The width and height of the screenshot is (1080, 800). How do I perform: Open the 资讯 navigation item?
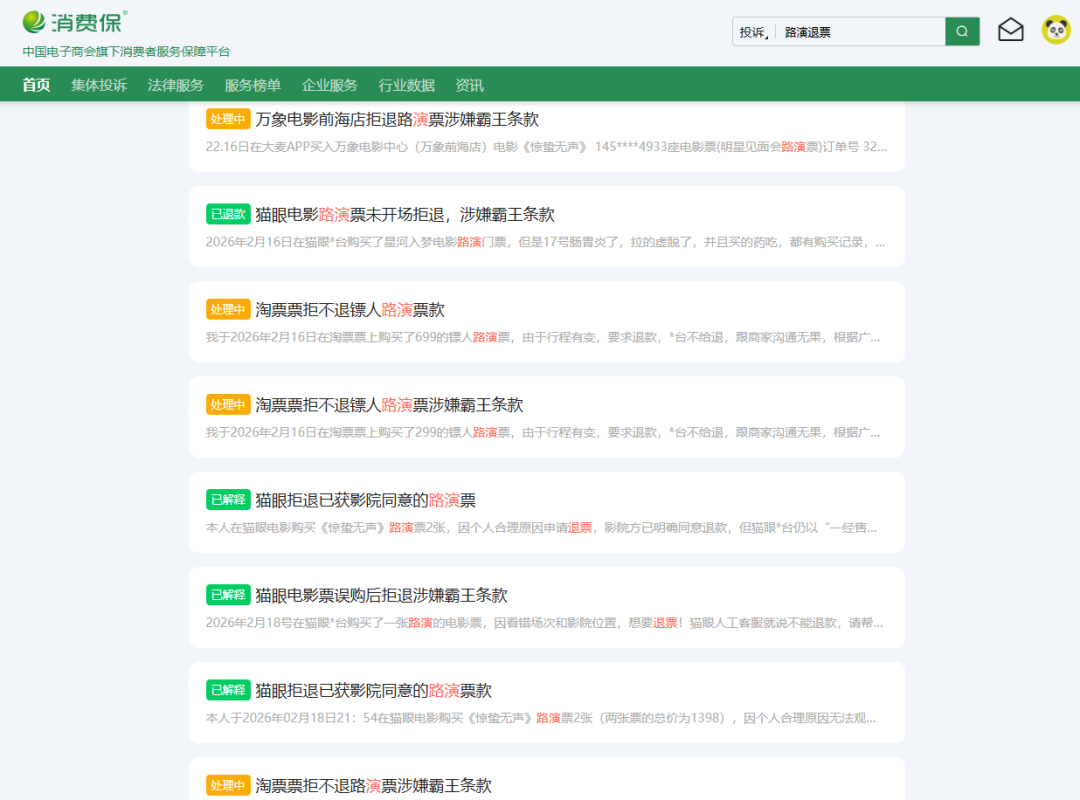pos(469,85)
